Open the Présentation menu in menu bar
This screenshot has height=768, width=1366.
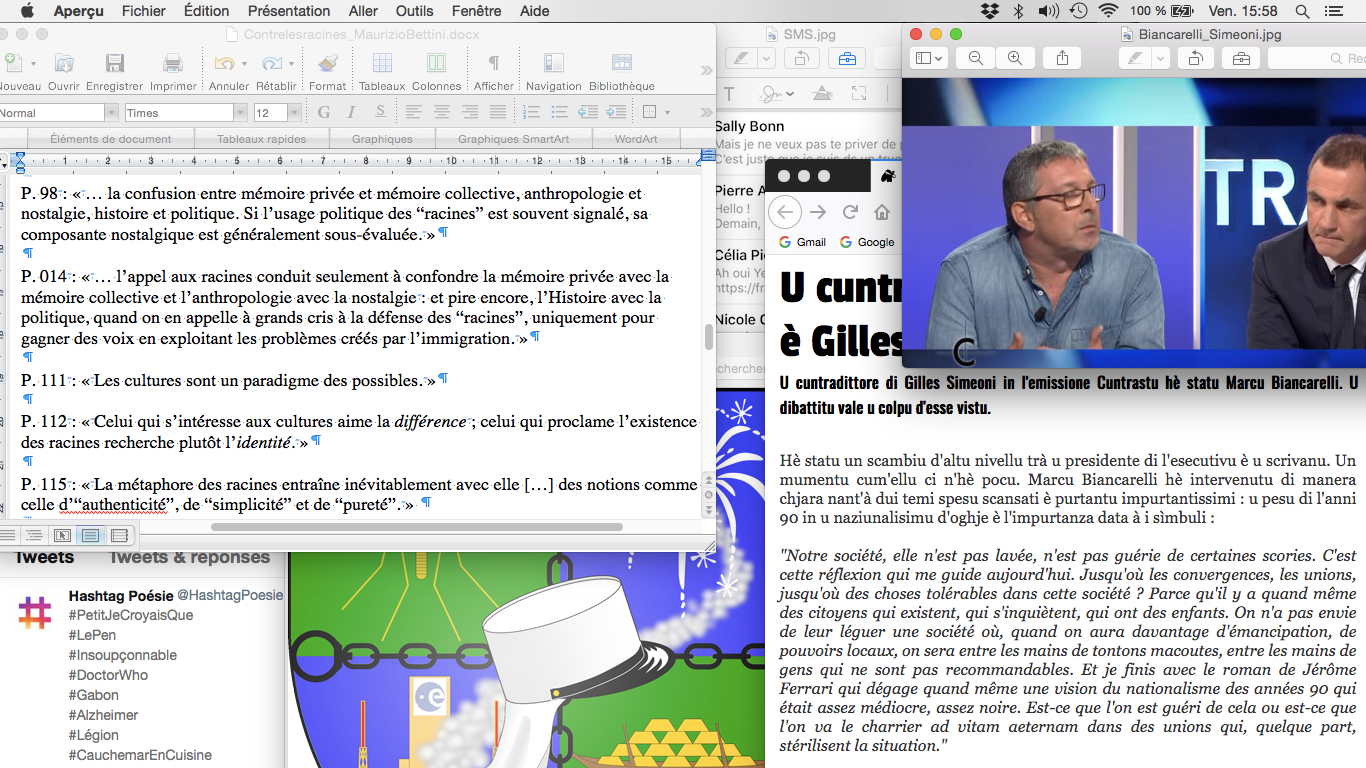(x=288, y=11)
